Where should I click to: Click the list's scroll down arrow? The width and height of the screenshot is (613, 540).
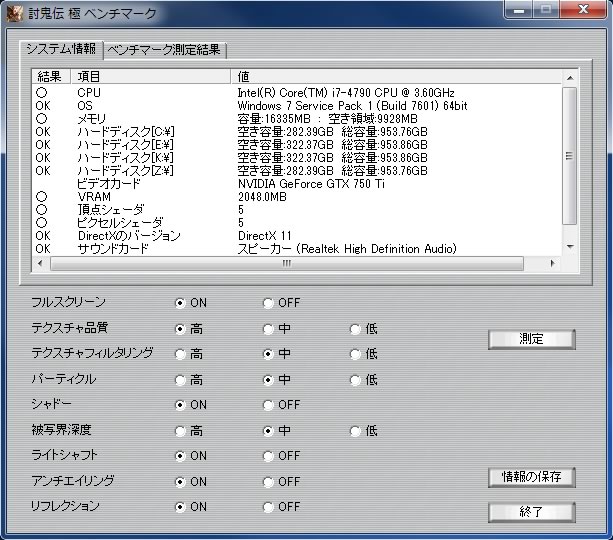point(570,246)
